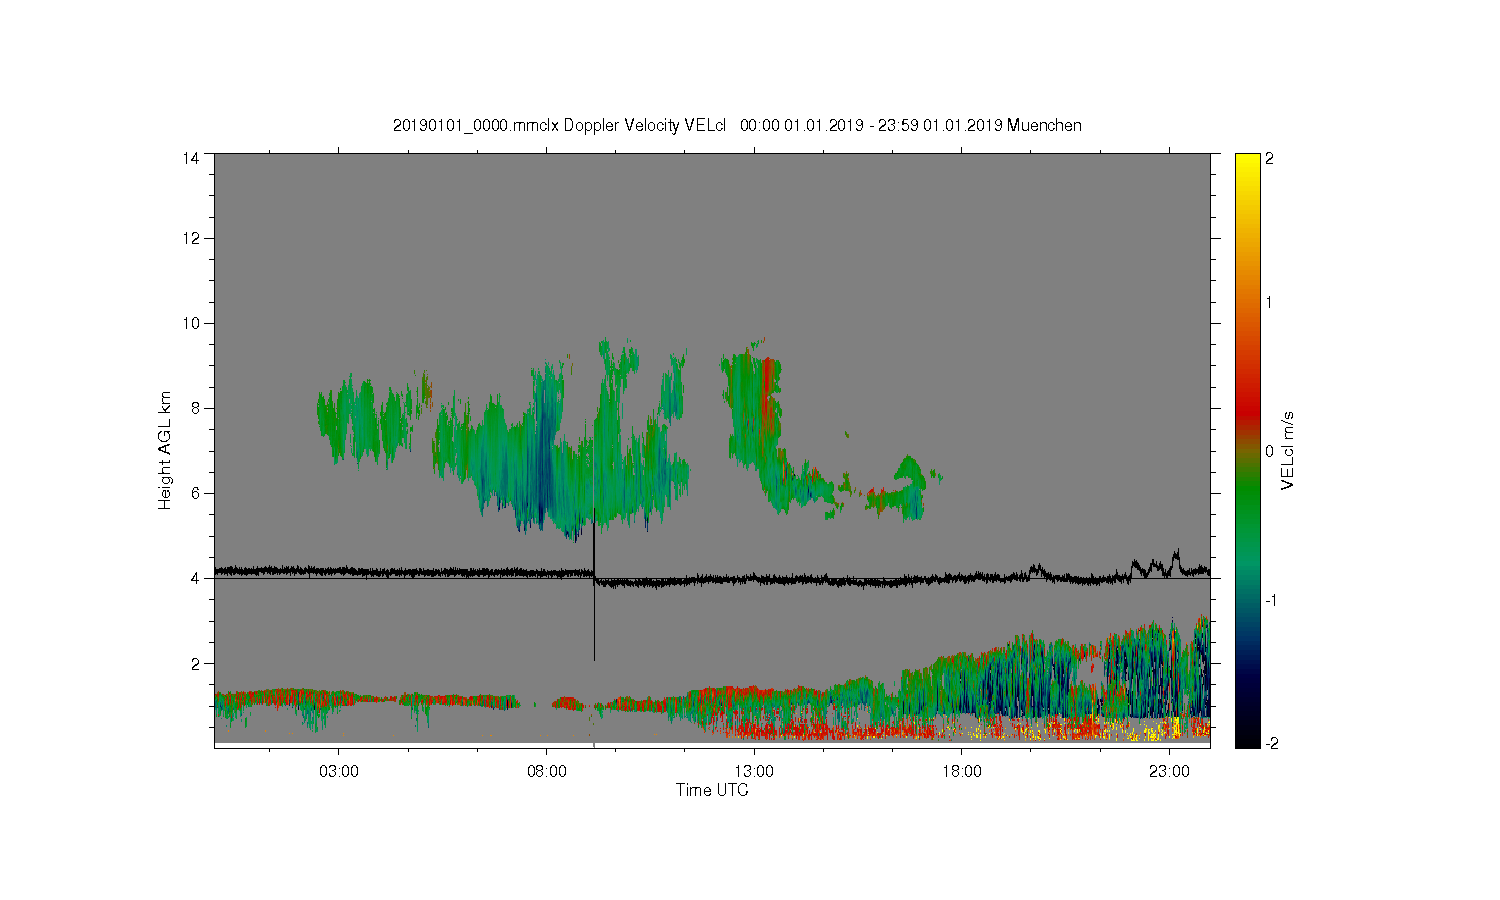
Task: Click the 08:00 time tick label
Action: coord(546,772)
